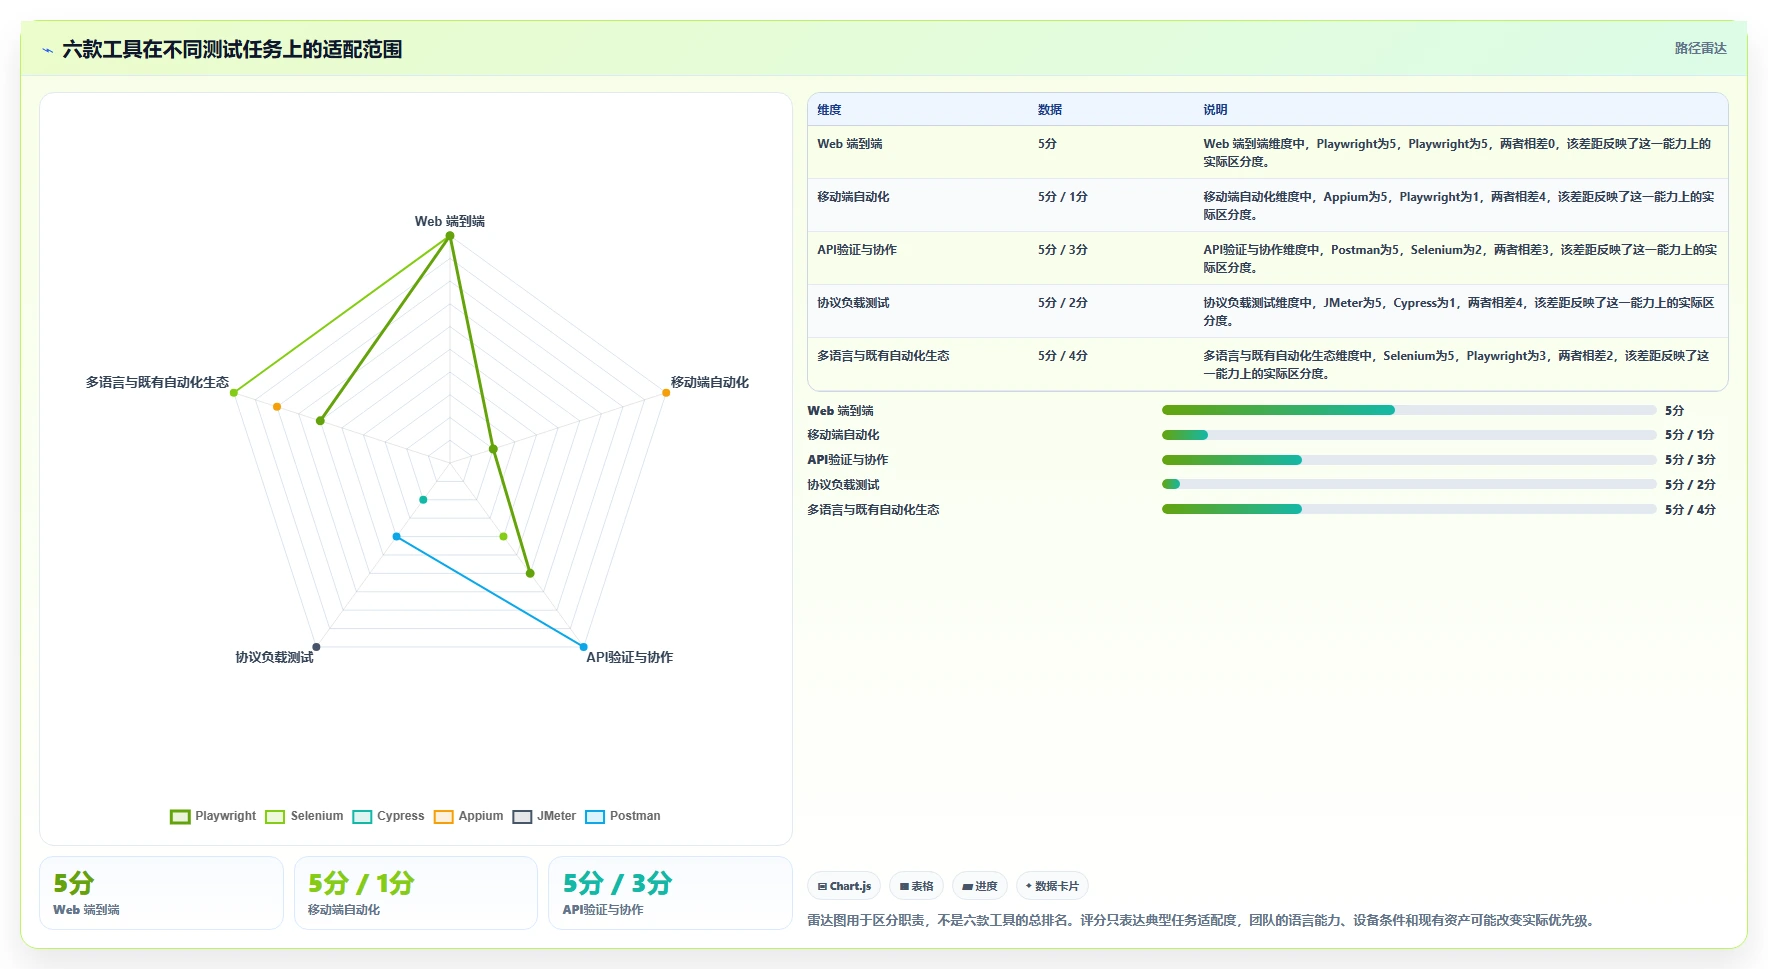Toggle the Appium legend entry
The height and width of the screenshot is (969, 1768).
[468, 817]
